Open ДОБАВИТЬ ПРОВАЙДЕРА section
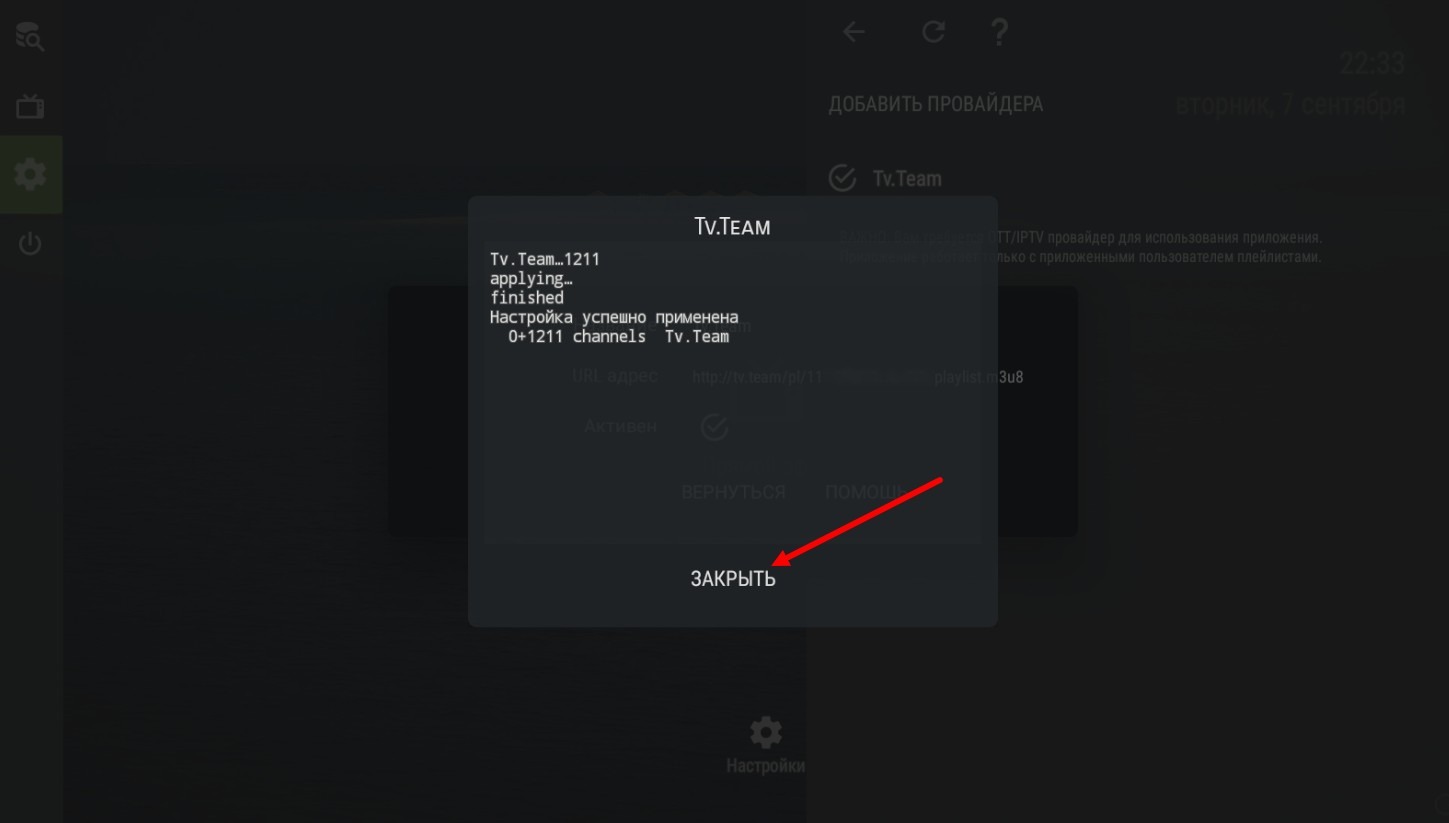Image resolution: width=1449 pixels, height=823 pixels. tap(936, 104)
